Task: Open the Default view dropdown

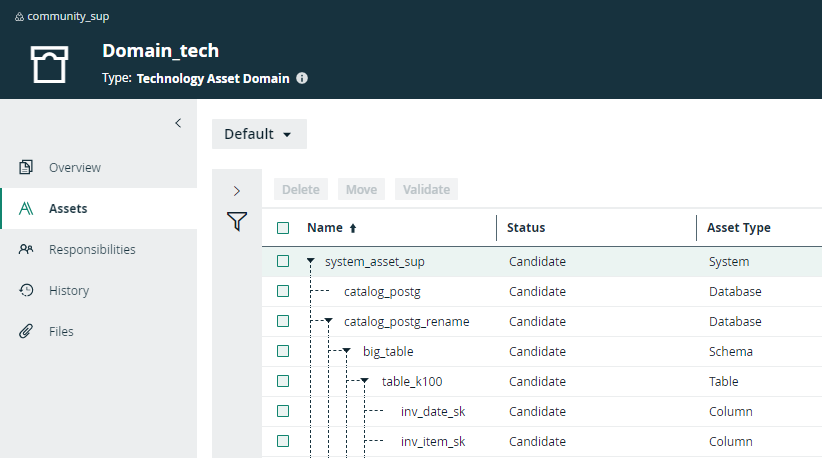Action: pos(258,134)
